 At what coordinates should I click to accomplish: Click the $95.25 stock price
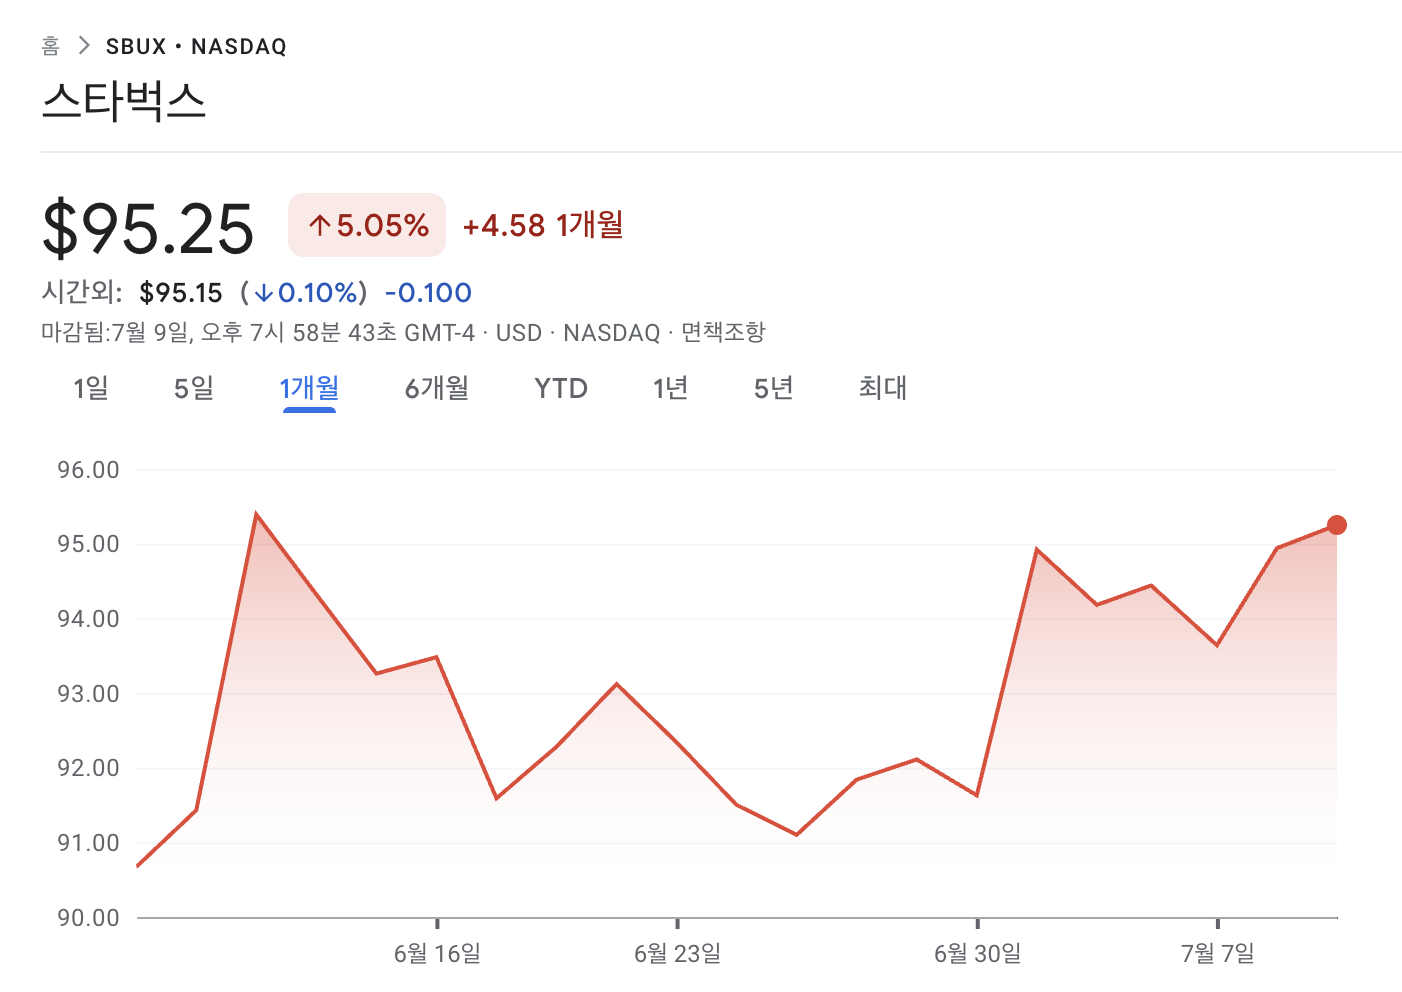[x=148, y=229]
